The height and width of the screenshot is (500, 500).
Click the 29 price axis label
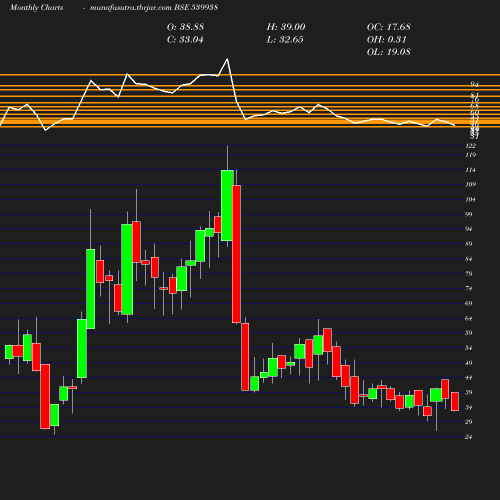tap(469, 422)
